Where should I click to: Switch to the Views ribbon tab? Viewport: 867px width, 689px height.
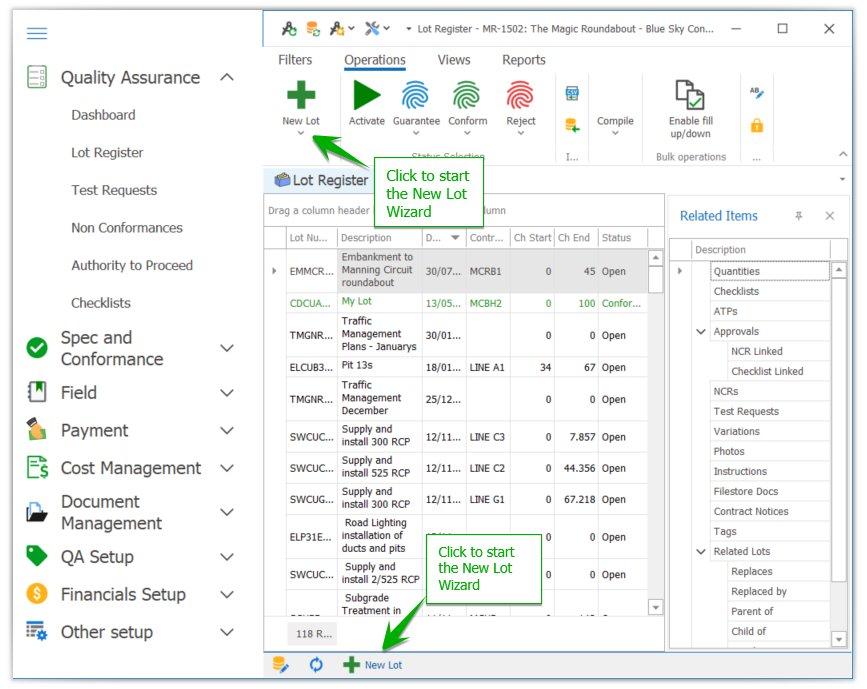tap(454, 60)
